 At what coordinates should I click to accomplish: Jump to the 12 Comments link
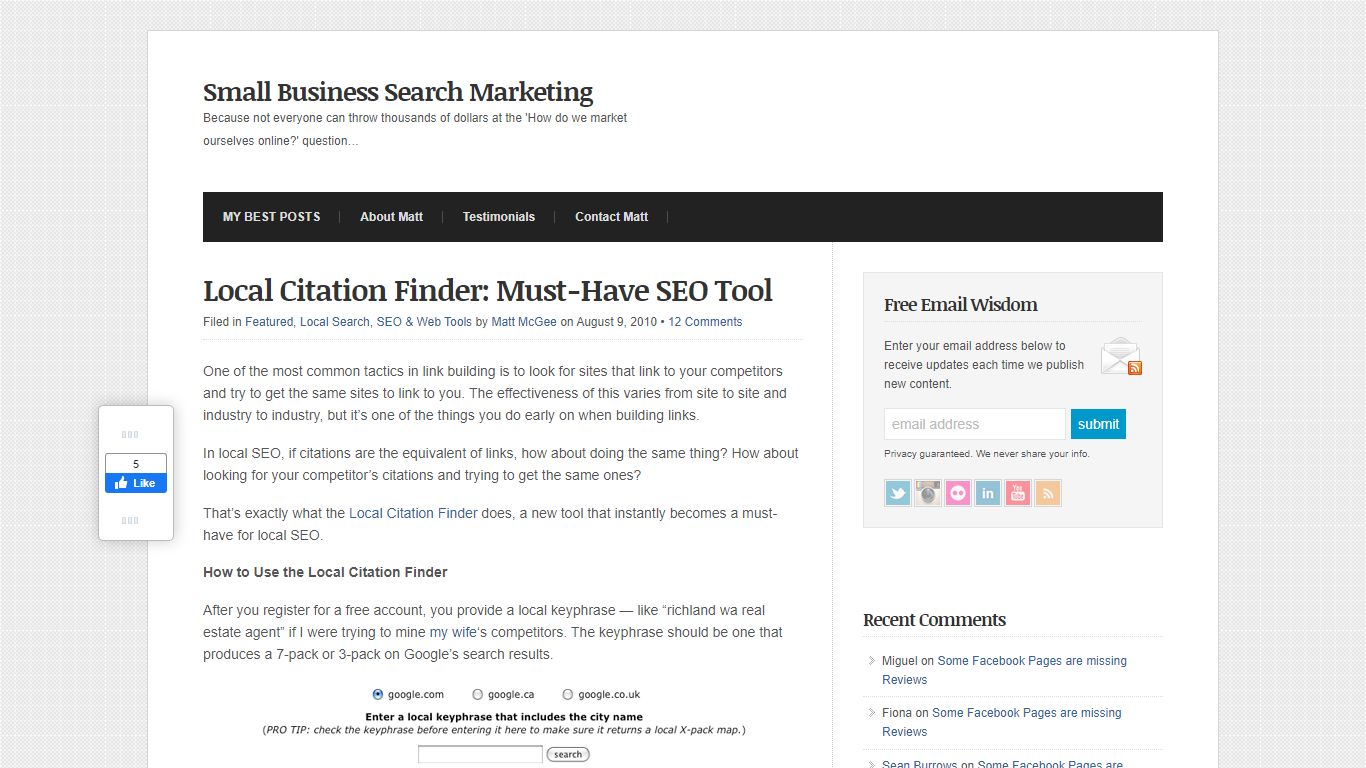point(705,322)
